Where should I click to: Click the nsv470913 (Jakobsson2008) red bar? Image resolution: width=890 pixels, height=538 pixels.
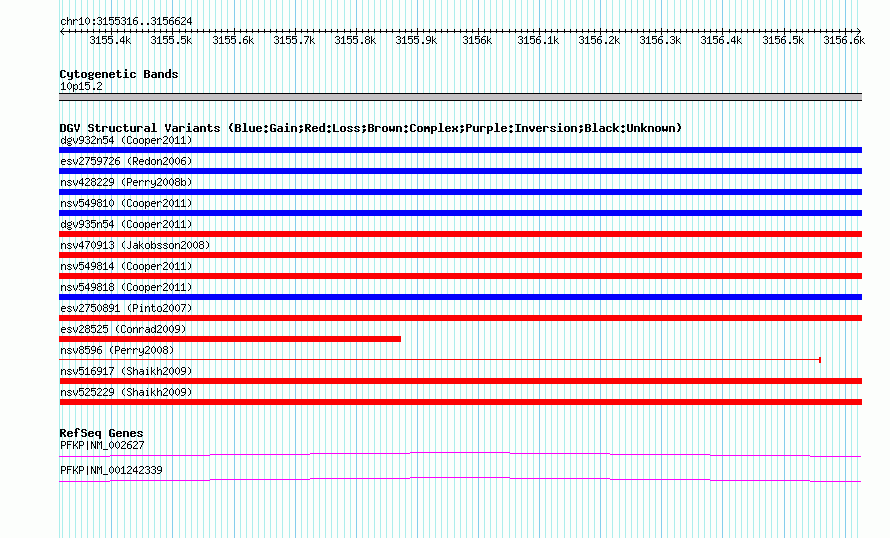(460, 255)
